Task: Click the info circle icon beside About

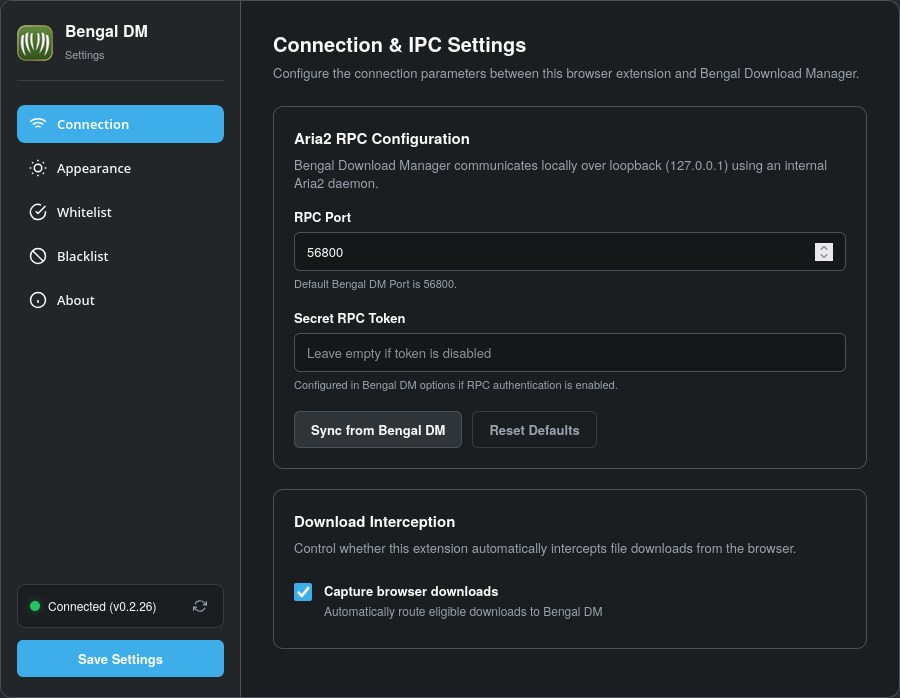Action: click(38, 300)
